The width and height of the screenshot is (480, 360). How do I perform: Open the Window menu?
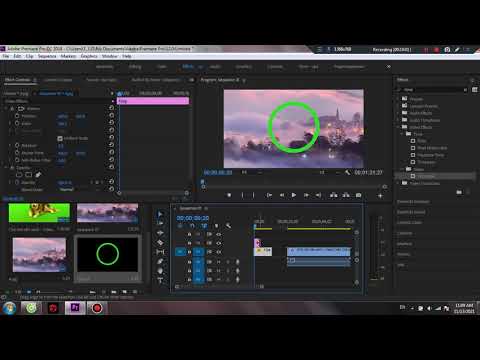pyautogui.click(x=110, y=56)
